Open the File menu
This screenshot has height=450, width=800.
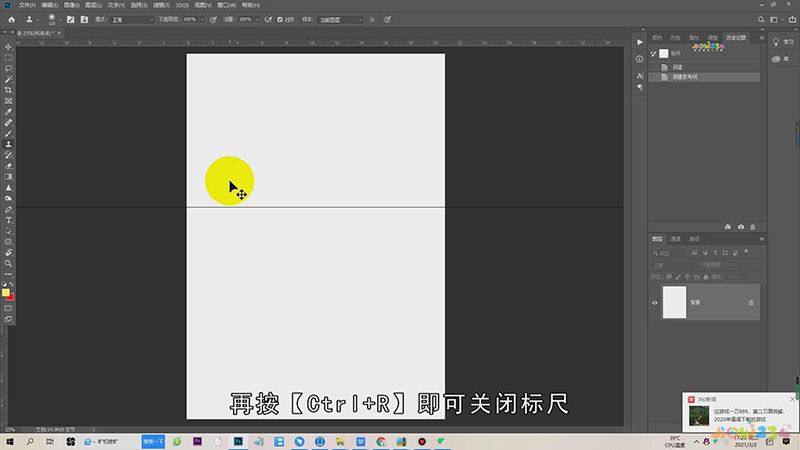tap(27, 5)
